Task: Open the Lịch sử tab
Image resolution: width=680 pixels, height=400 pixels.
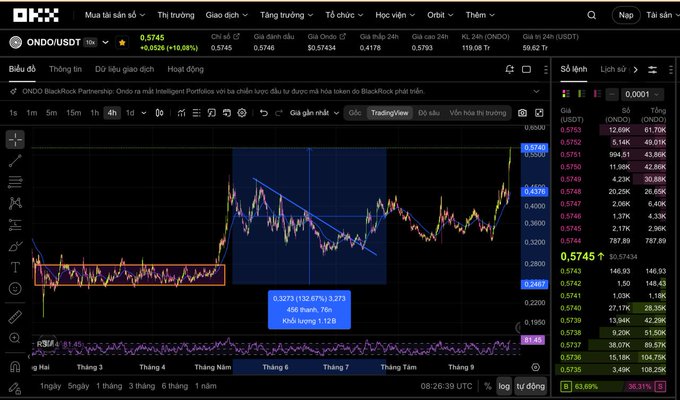Action: pyautogui.click(x=613, y=69)
